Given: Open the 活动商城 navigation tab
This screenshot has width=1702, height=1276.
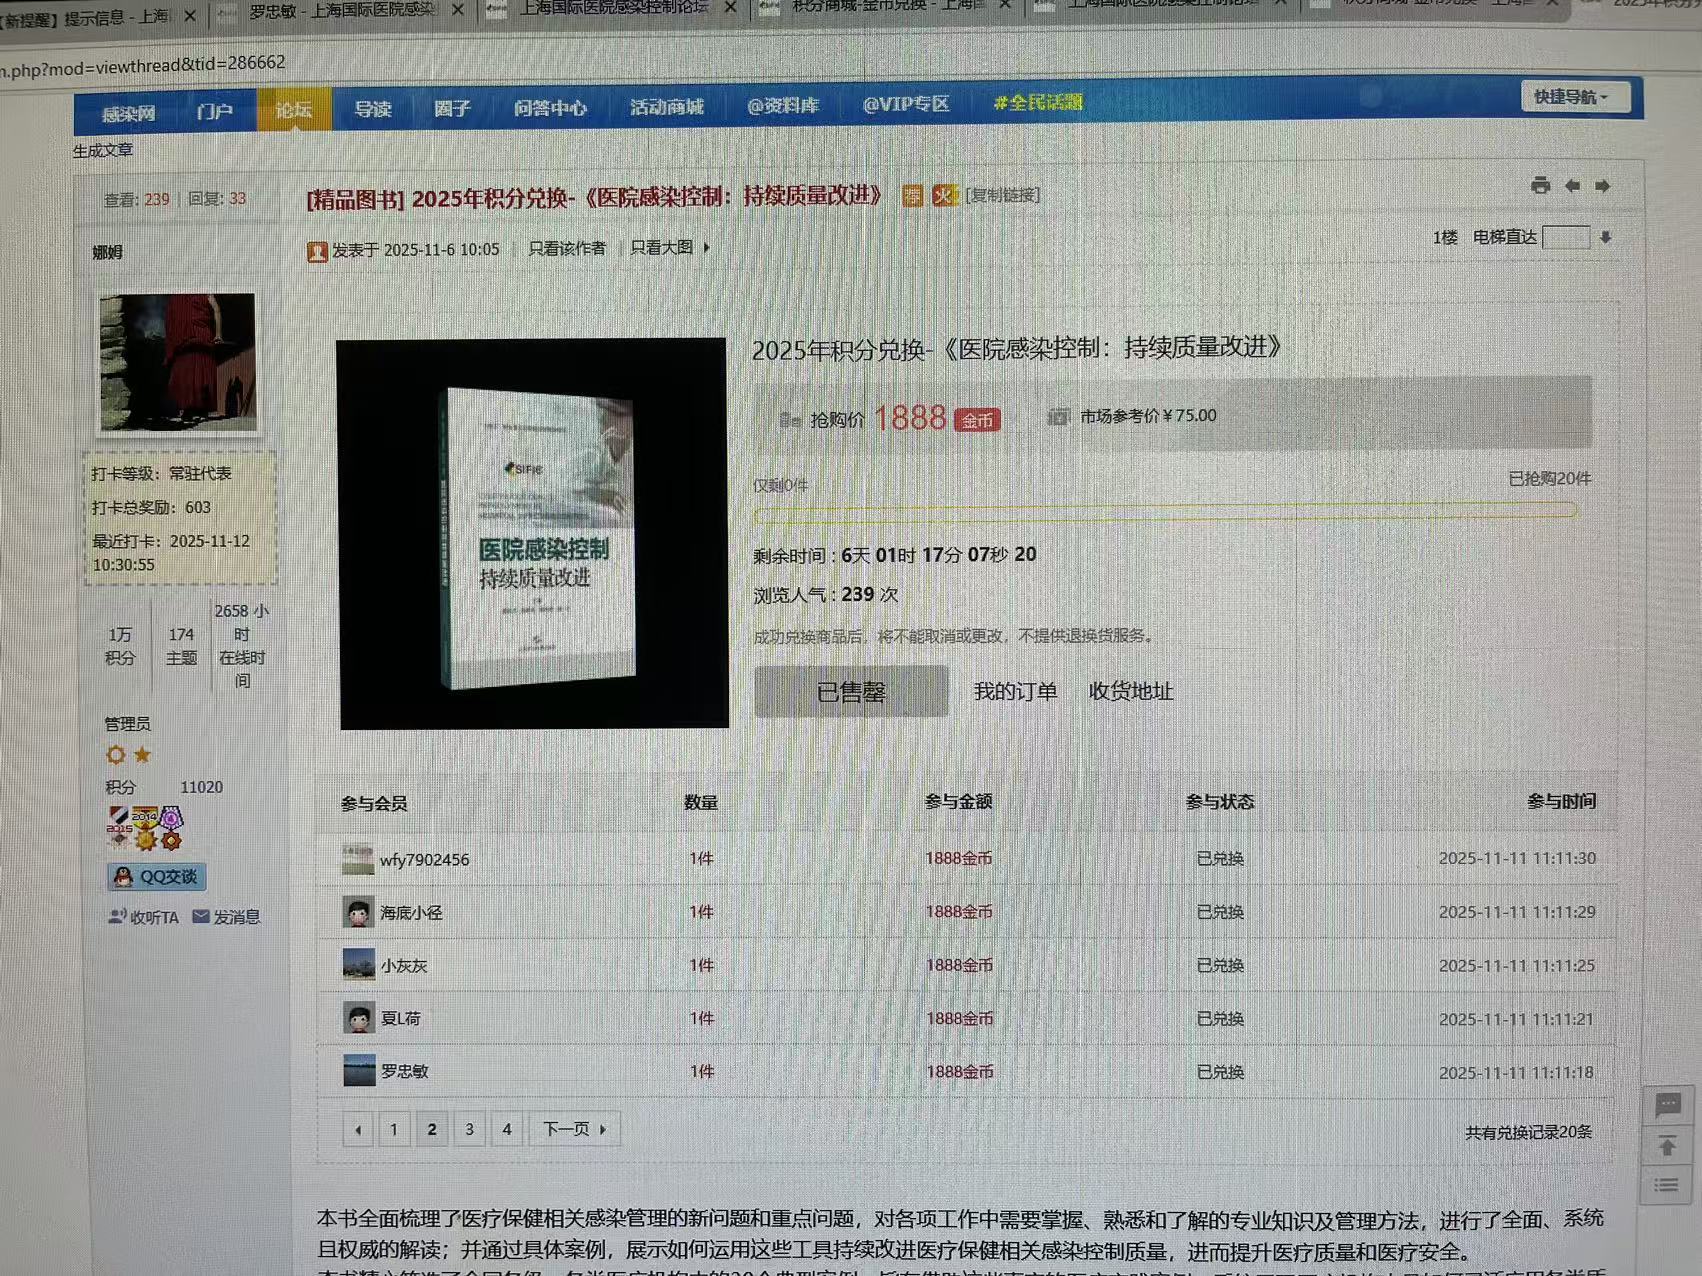Looking at the screenshot, I should 667,107.
